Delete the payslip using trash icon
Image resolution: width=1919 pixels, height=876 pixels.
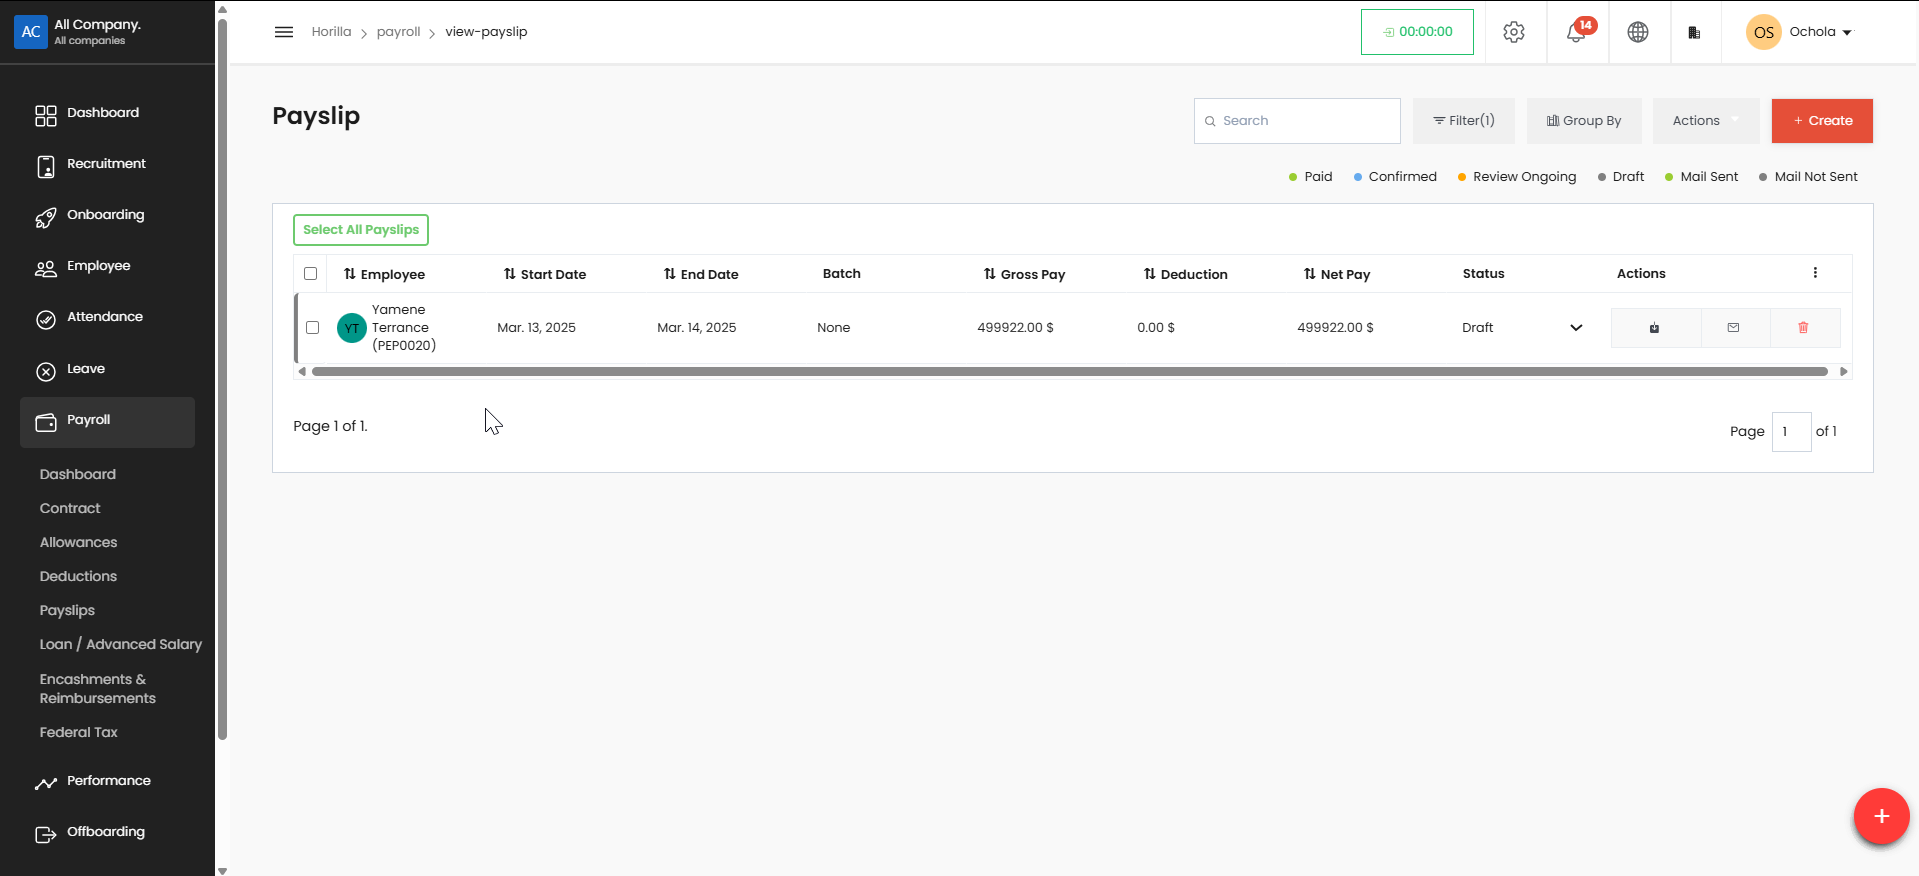[1803, 328]
